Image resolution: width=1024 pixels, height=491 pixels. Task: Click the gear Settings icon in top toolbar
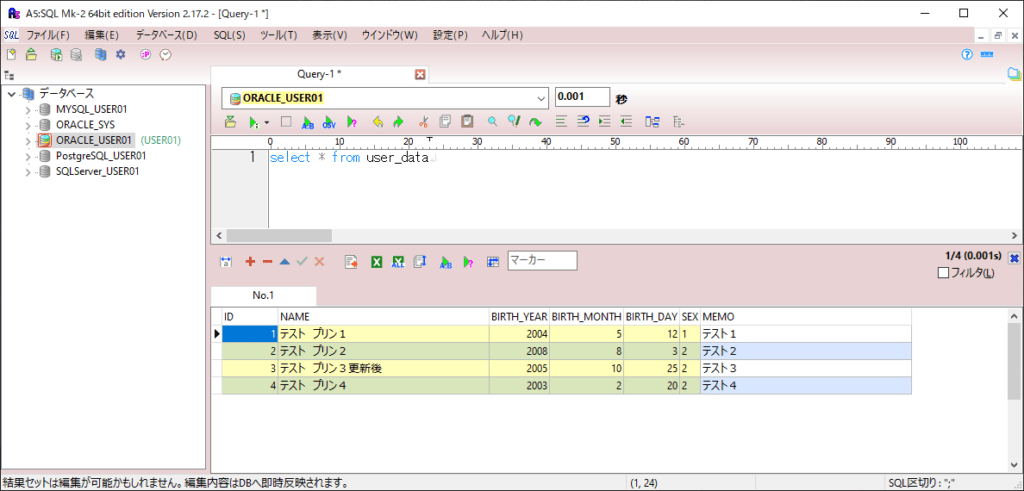(120, 54)
